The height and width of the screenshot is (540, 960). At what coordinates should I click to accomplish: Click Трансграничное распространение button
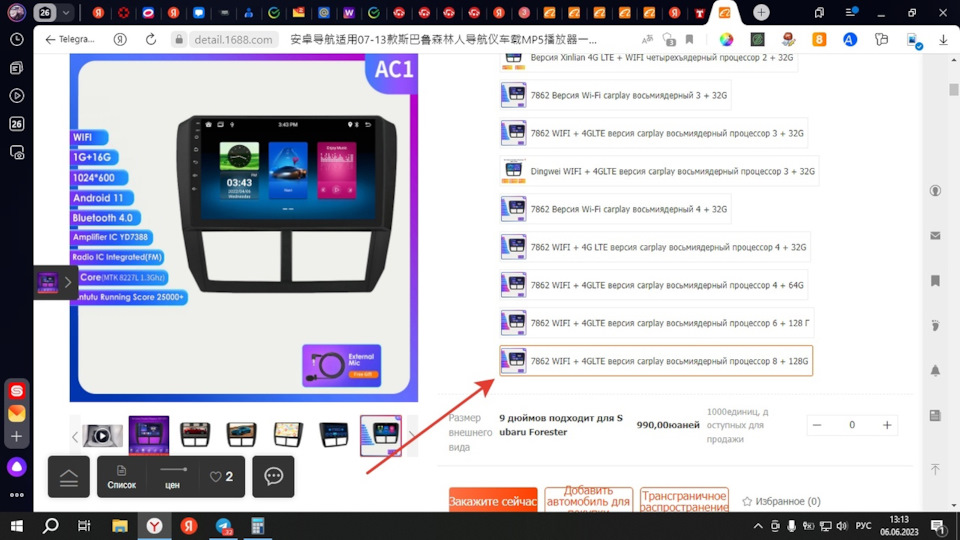tap(684, 500)
